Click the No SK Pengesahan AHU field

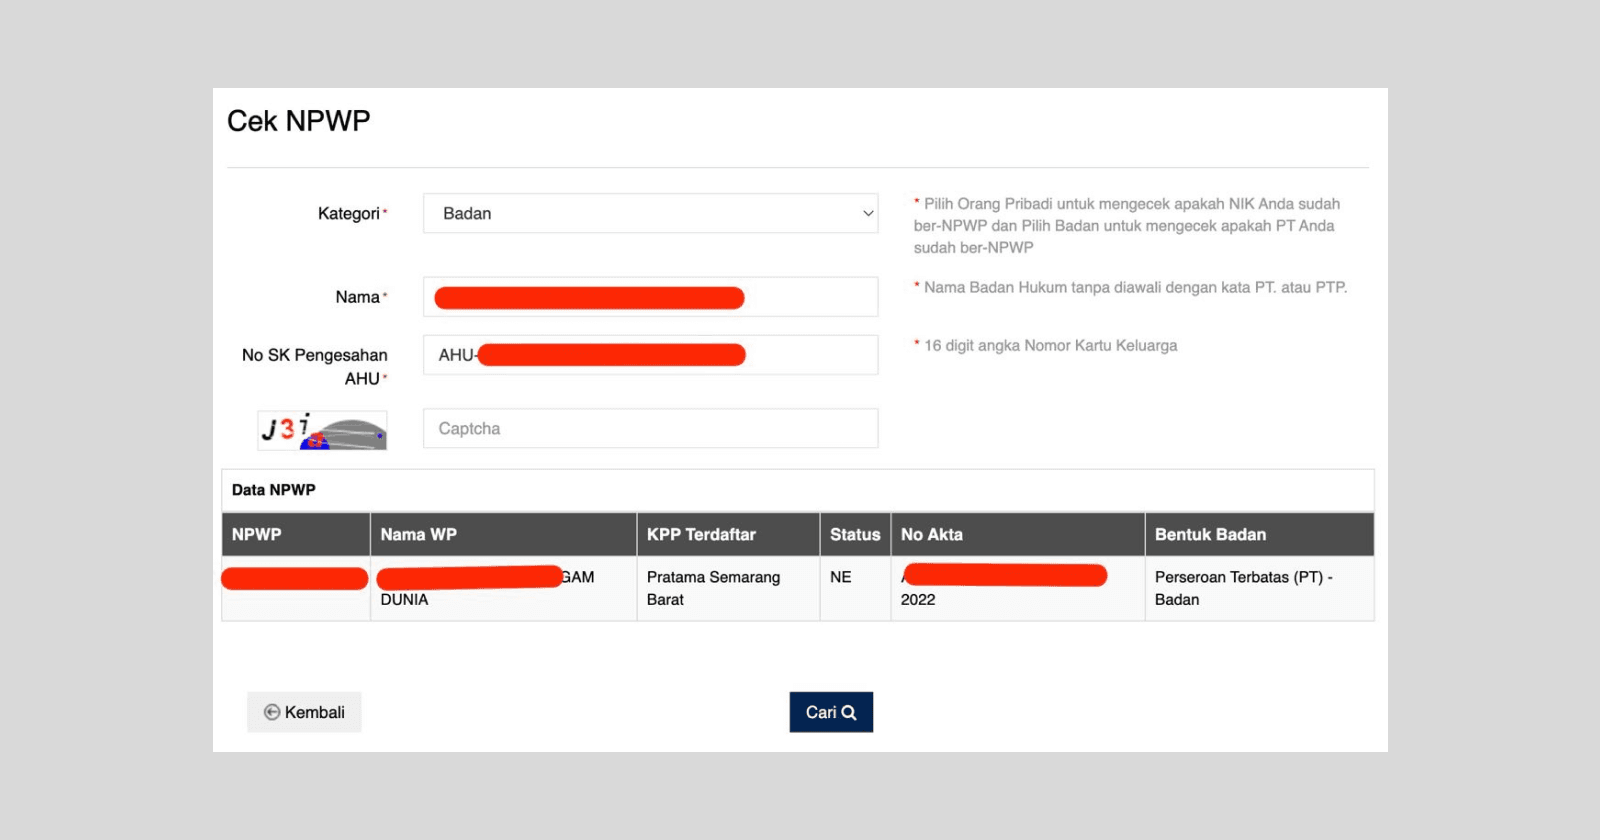(810, 355)
